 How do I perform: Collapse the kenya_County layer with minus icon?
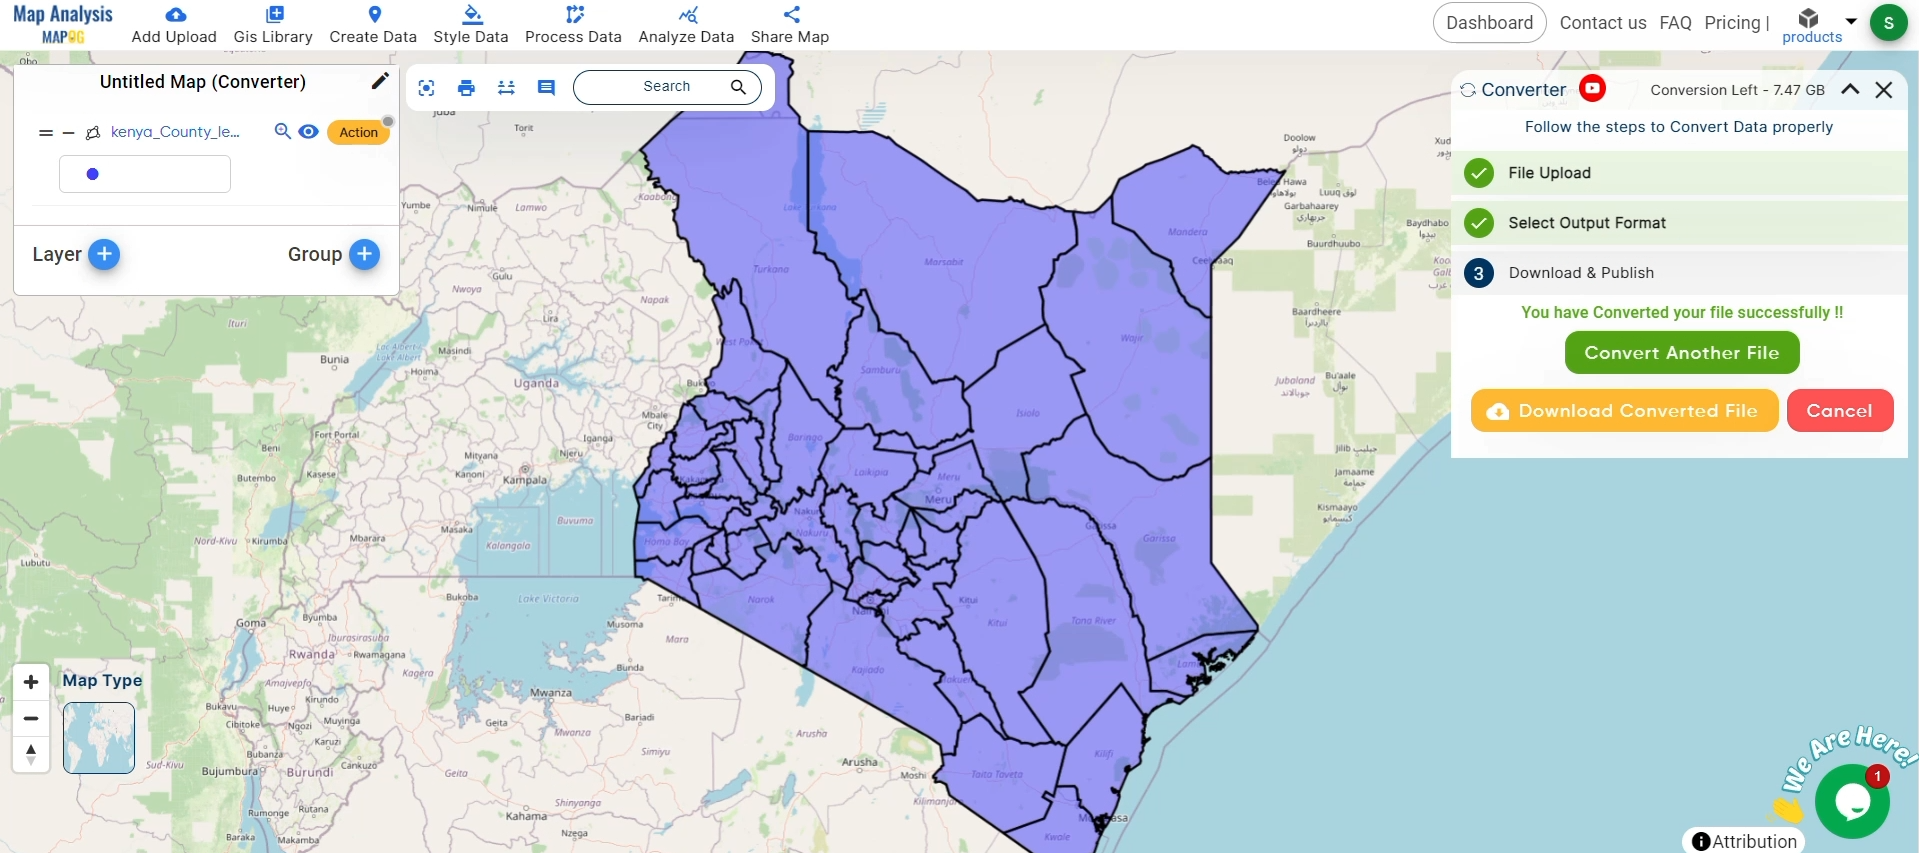pyautogui.click(x=68, y=132)
